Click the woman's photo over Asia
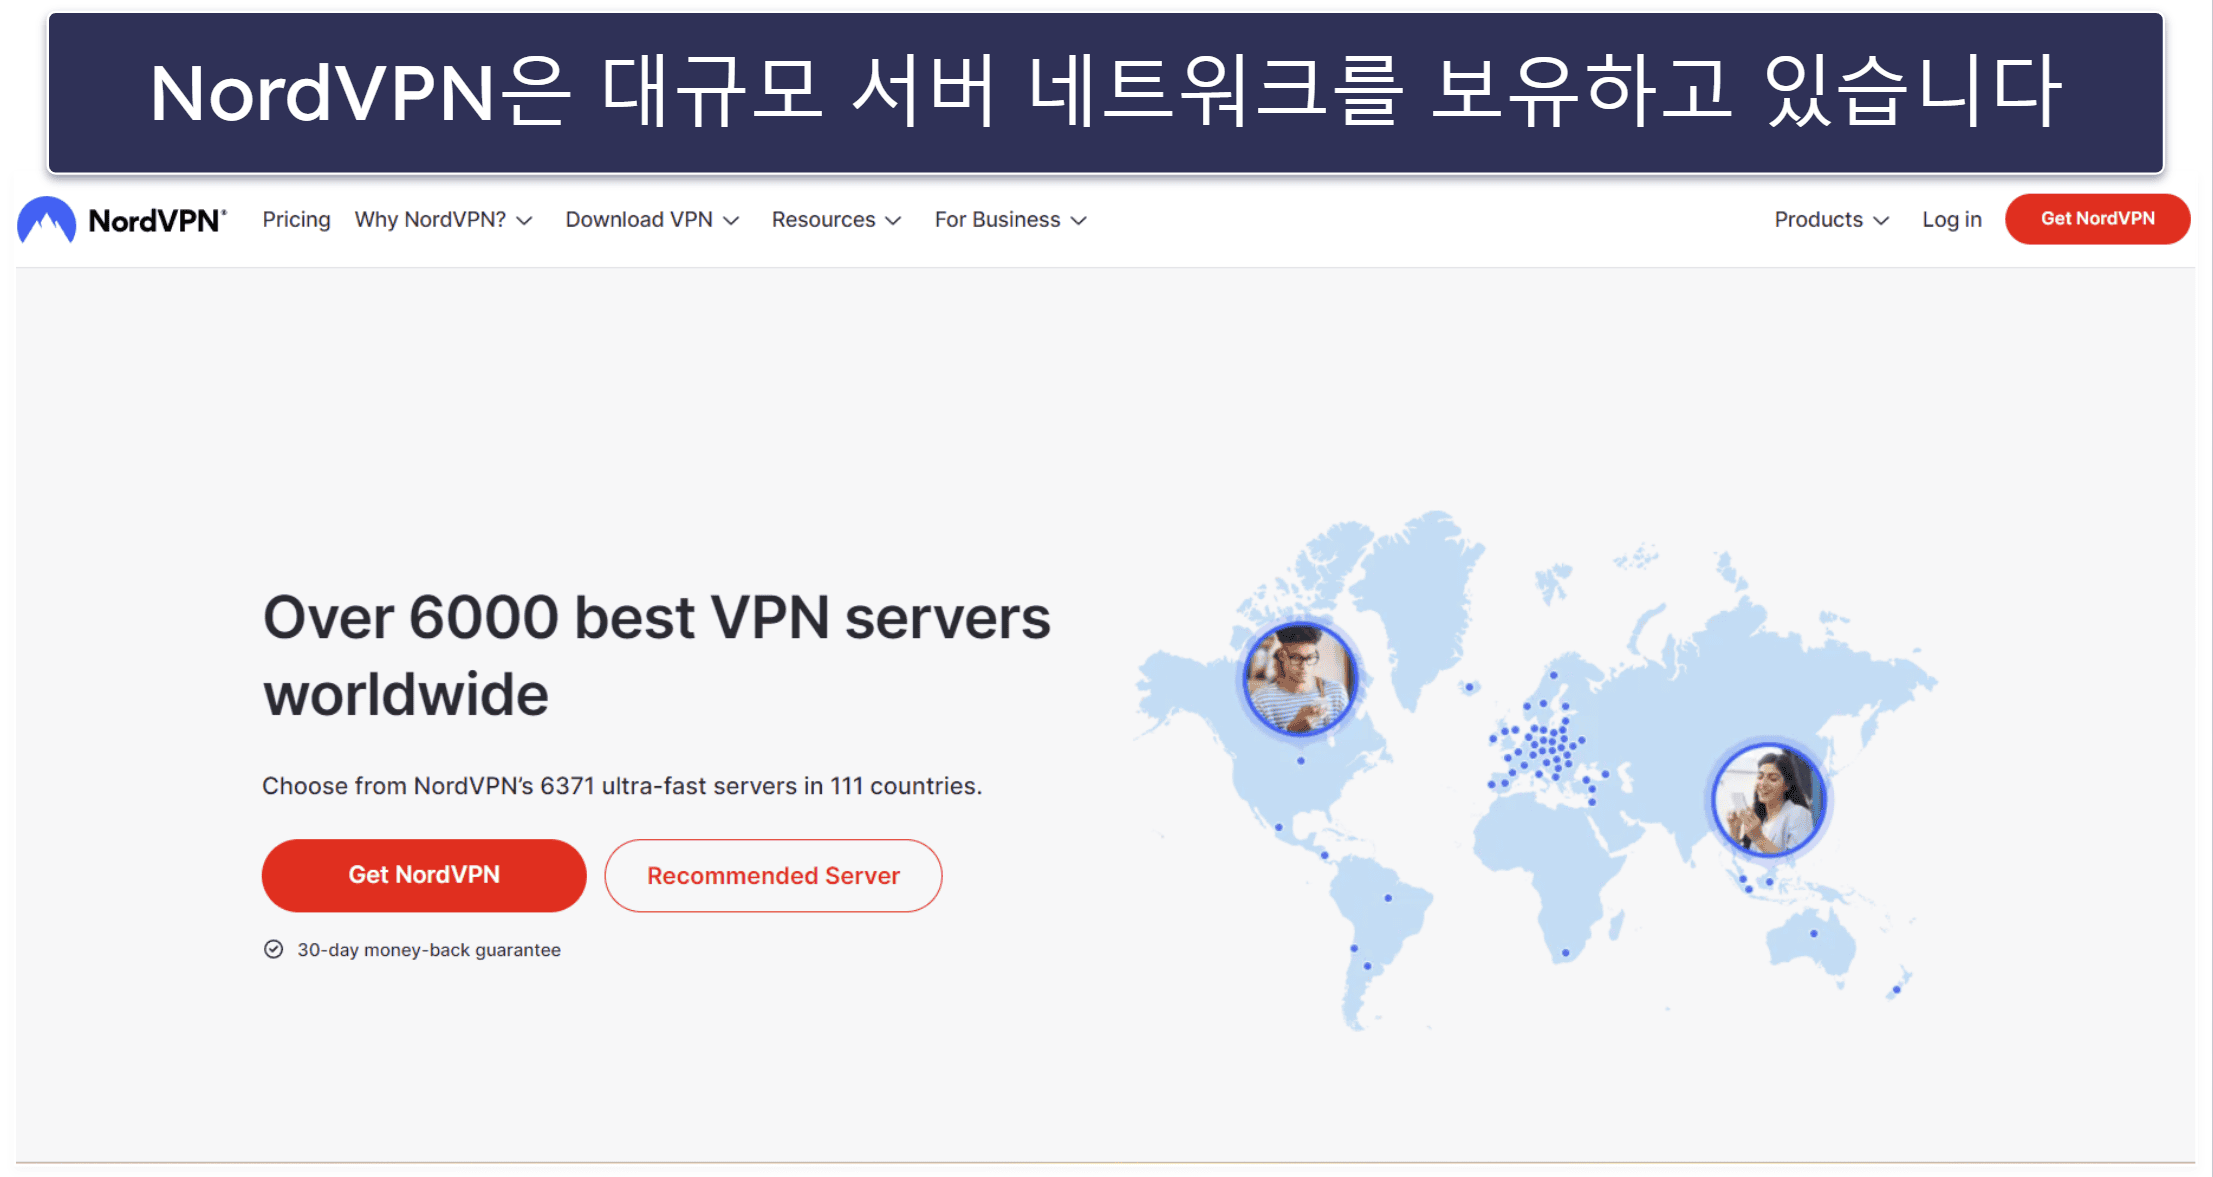The height and width of the screenshot is (1177, 2213). (x=1768, y=799)
